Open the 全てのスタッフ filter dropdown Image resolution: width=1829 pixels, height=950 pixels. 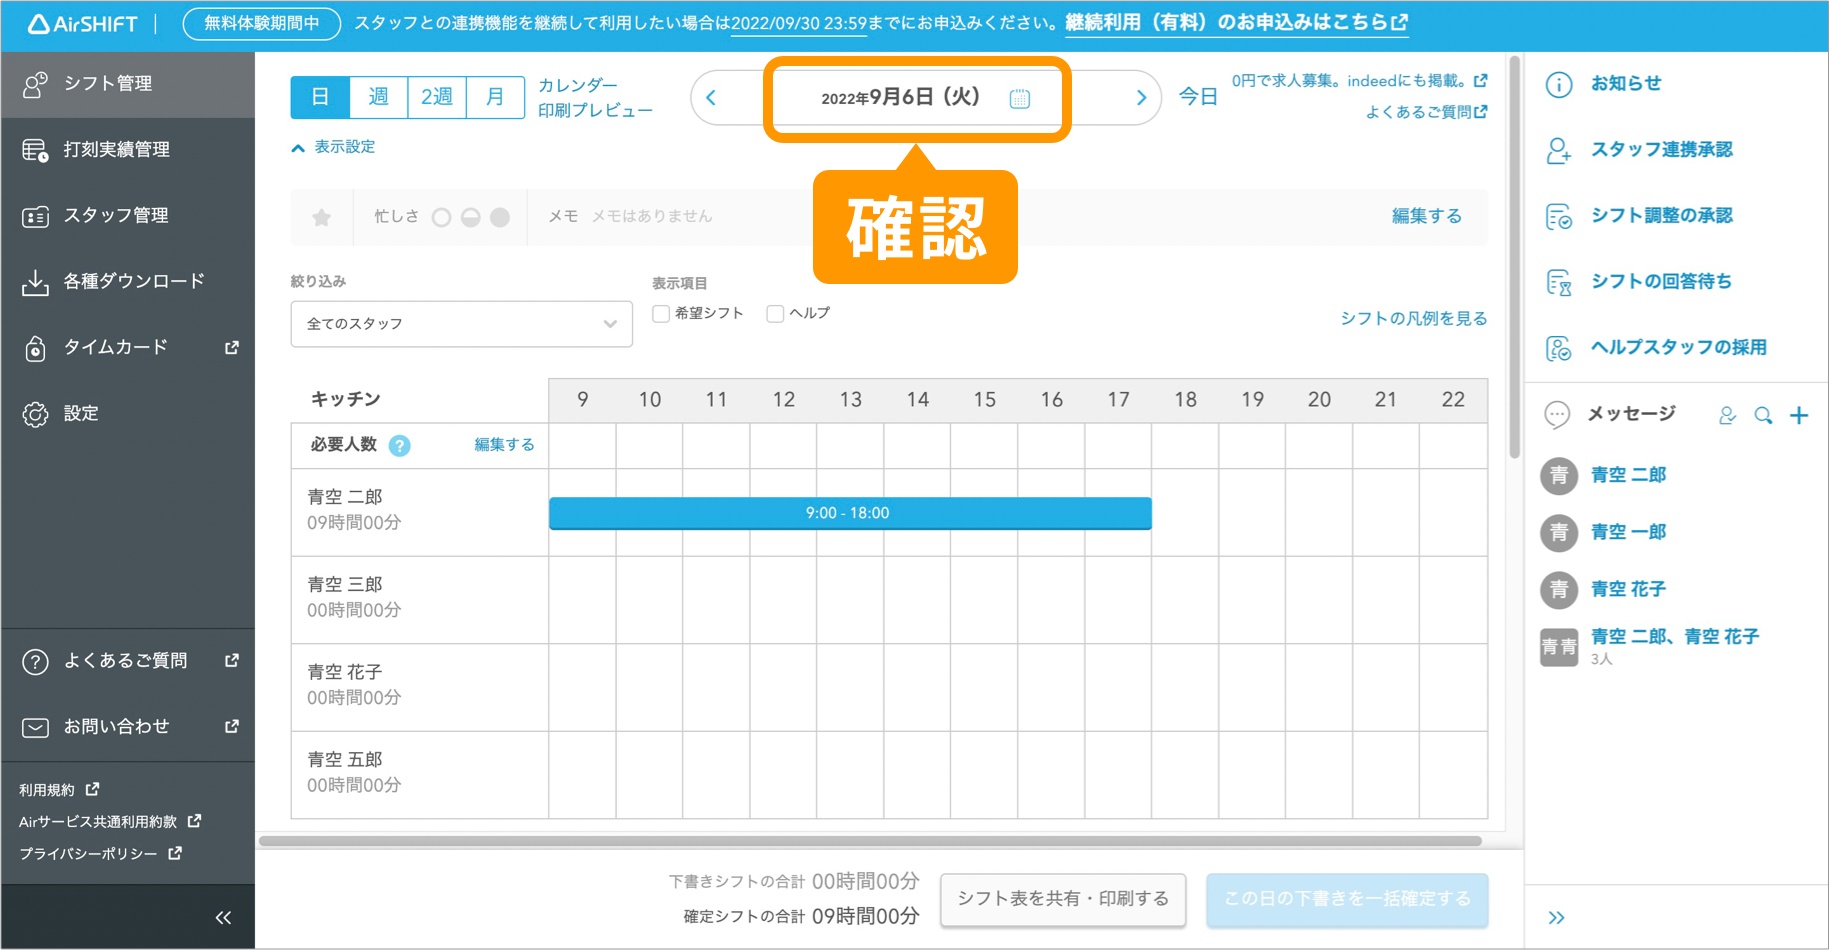(x=461, y=324)
